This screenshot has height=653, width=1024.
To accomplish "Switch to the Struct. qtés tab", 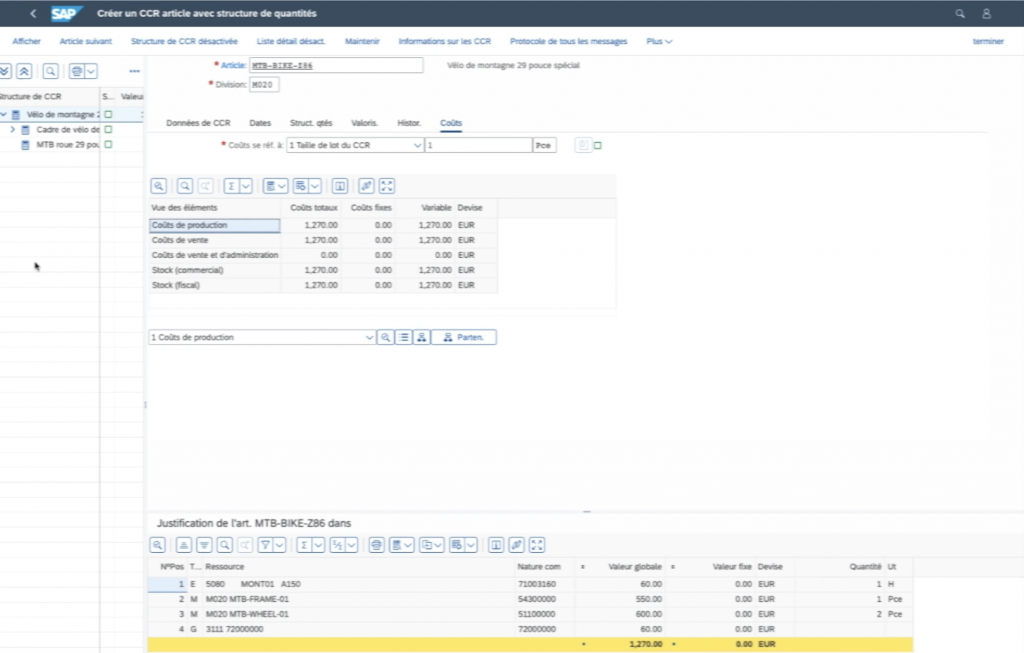I will [310, 123].
